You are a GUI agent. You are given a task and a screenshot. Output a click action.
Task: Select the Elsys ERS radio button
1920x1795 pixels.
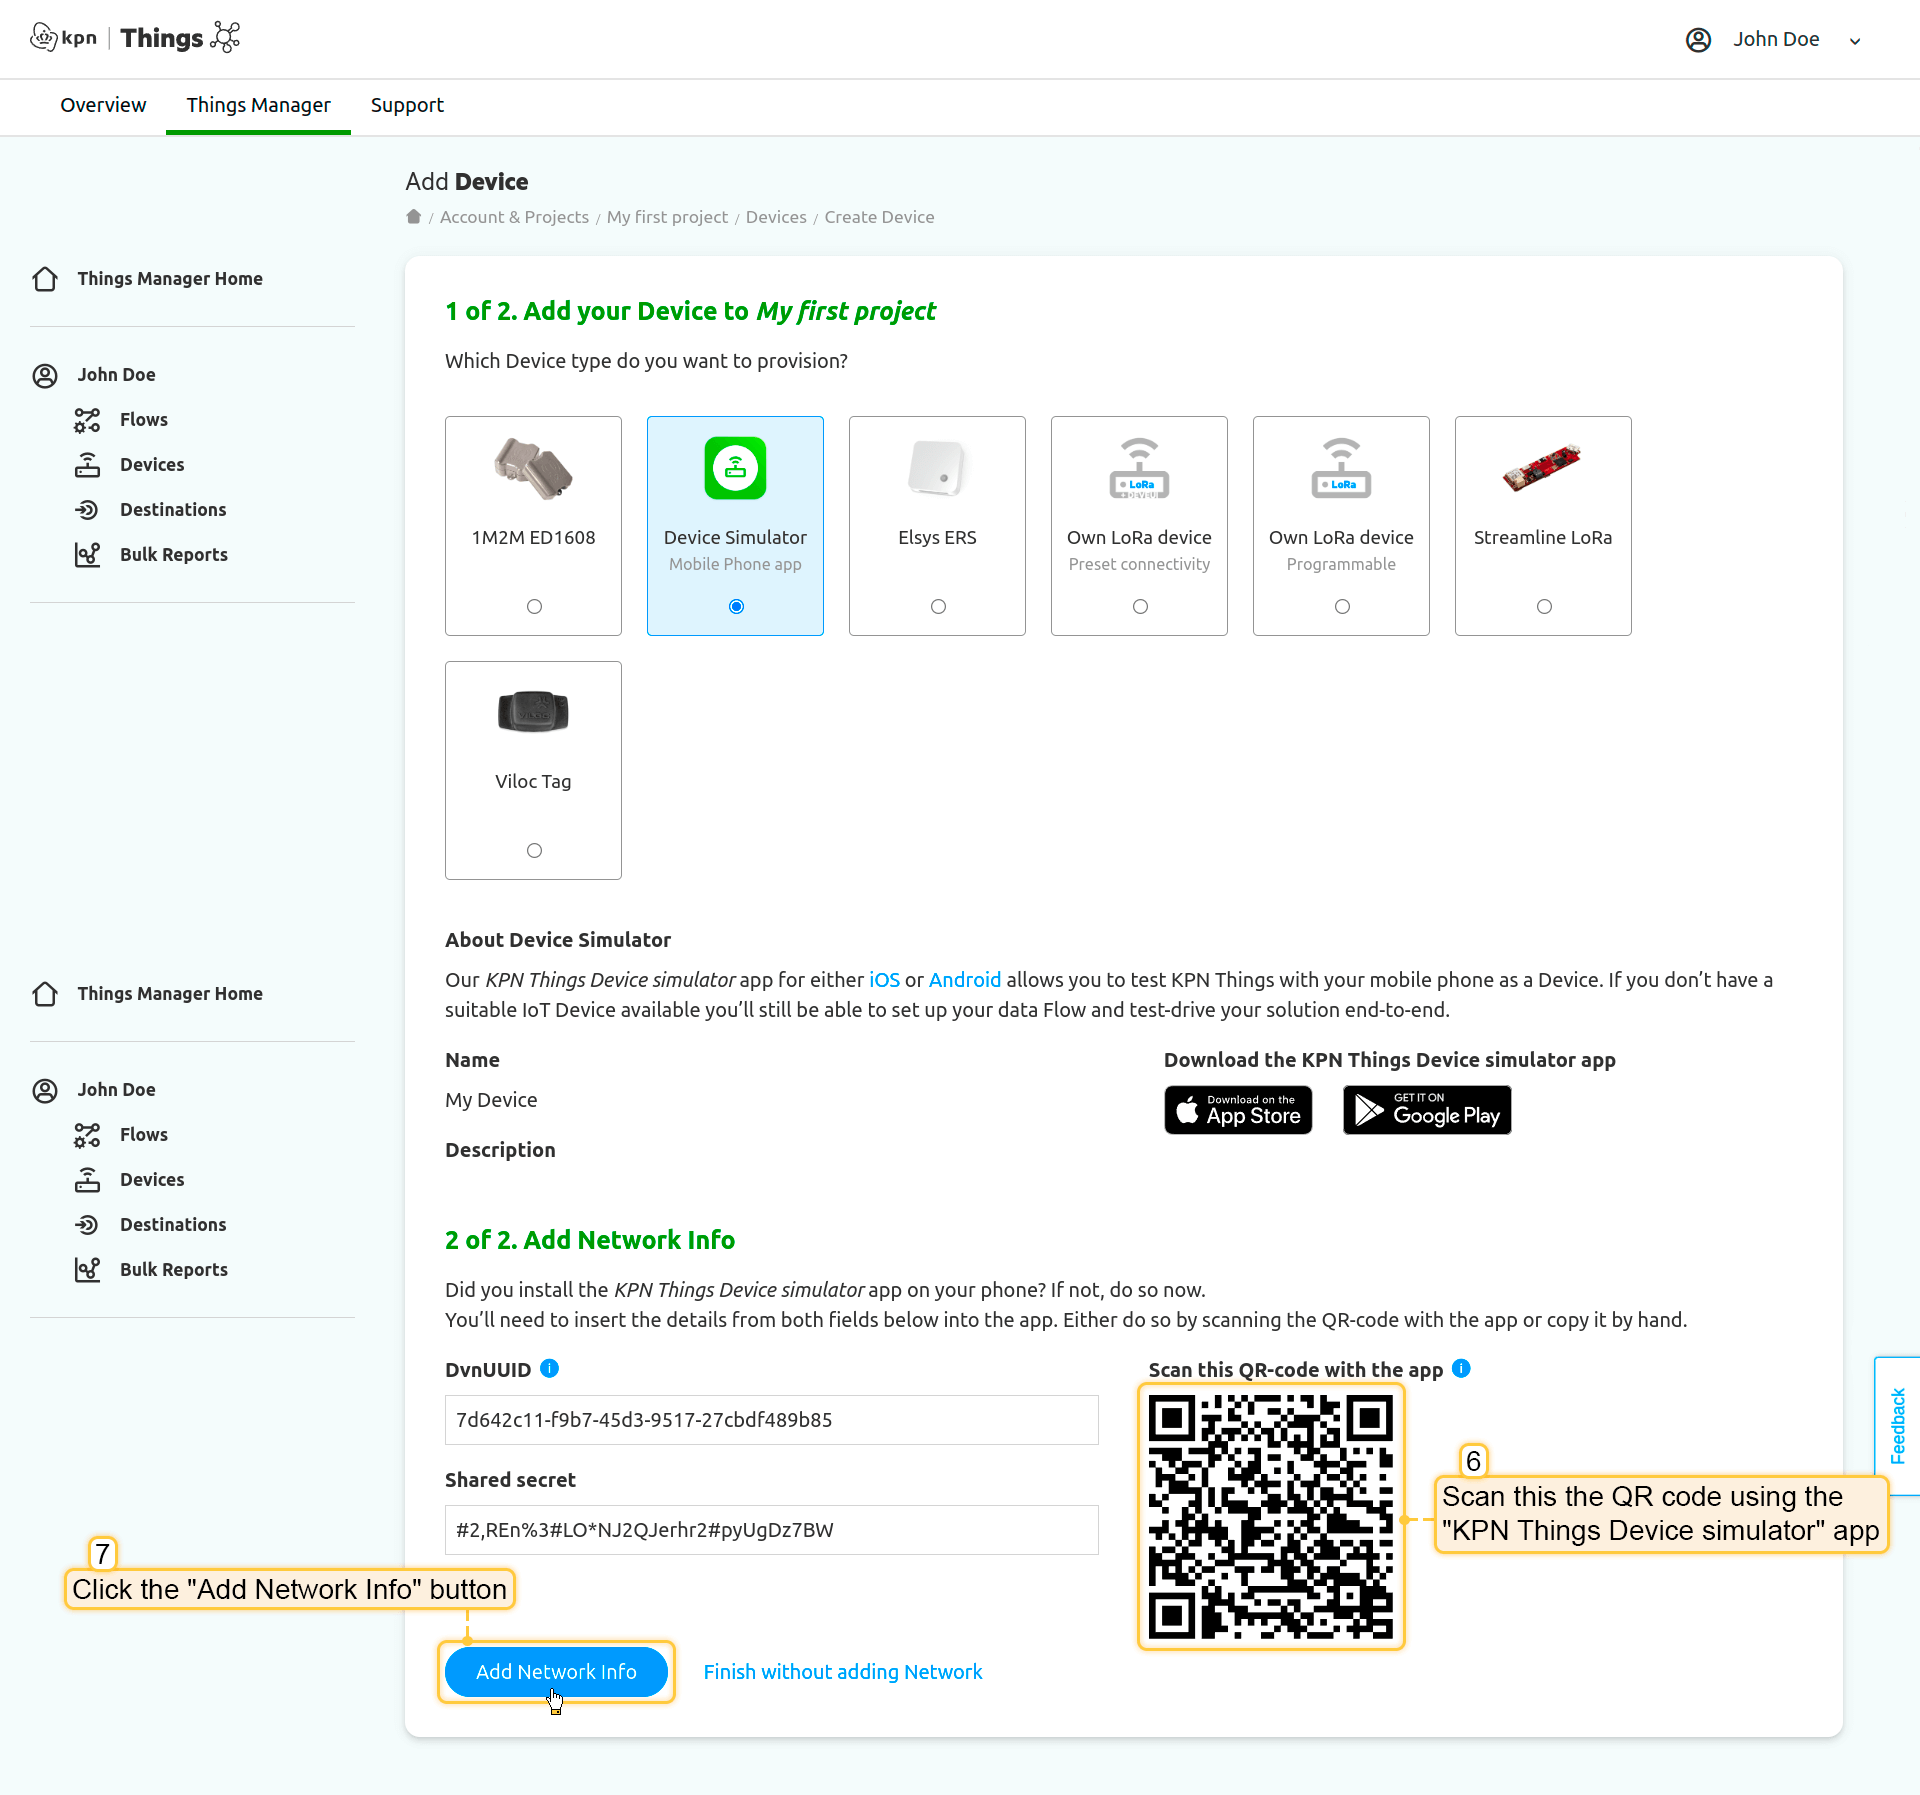pos(938,607)
